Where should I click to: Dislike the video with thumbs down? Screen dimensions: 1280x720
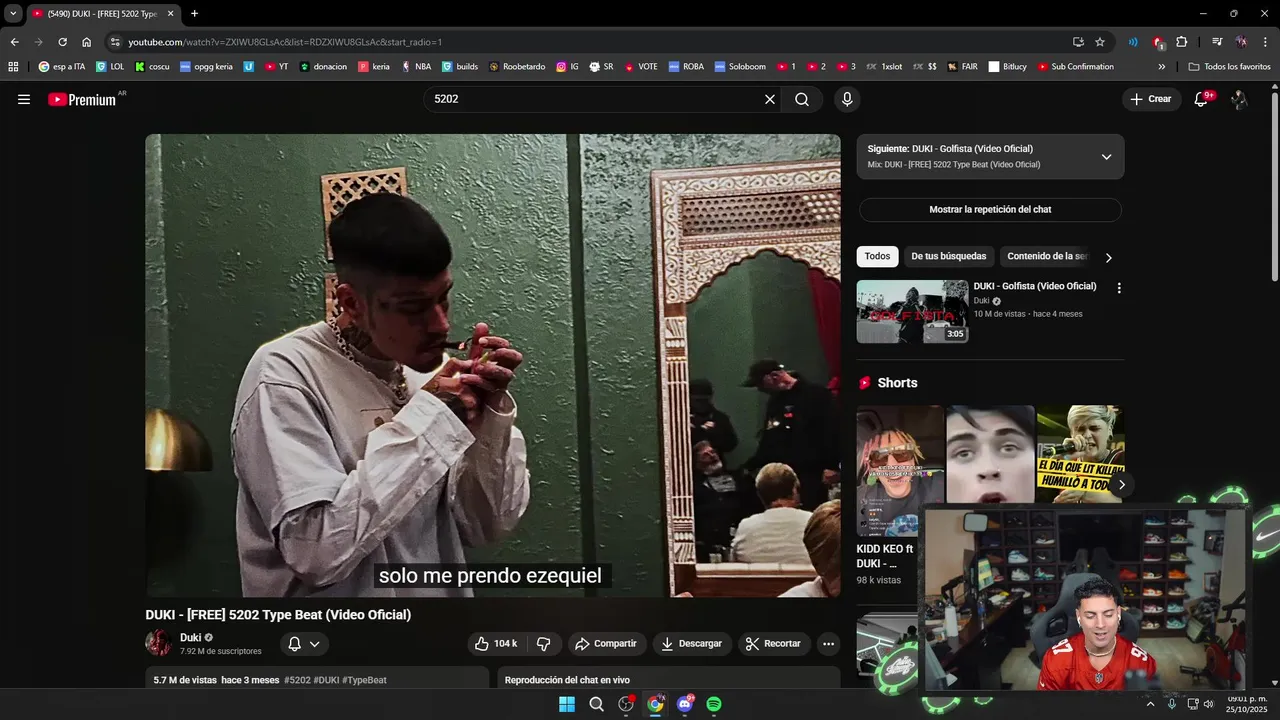click(x=544, y=643)
